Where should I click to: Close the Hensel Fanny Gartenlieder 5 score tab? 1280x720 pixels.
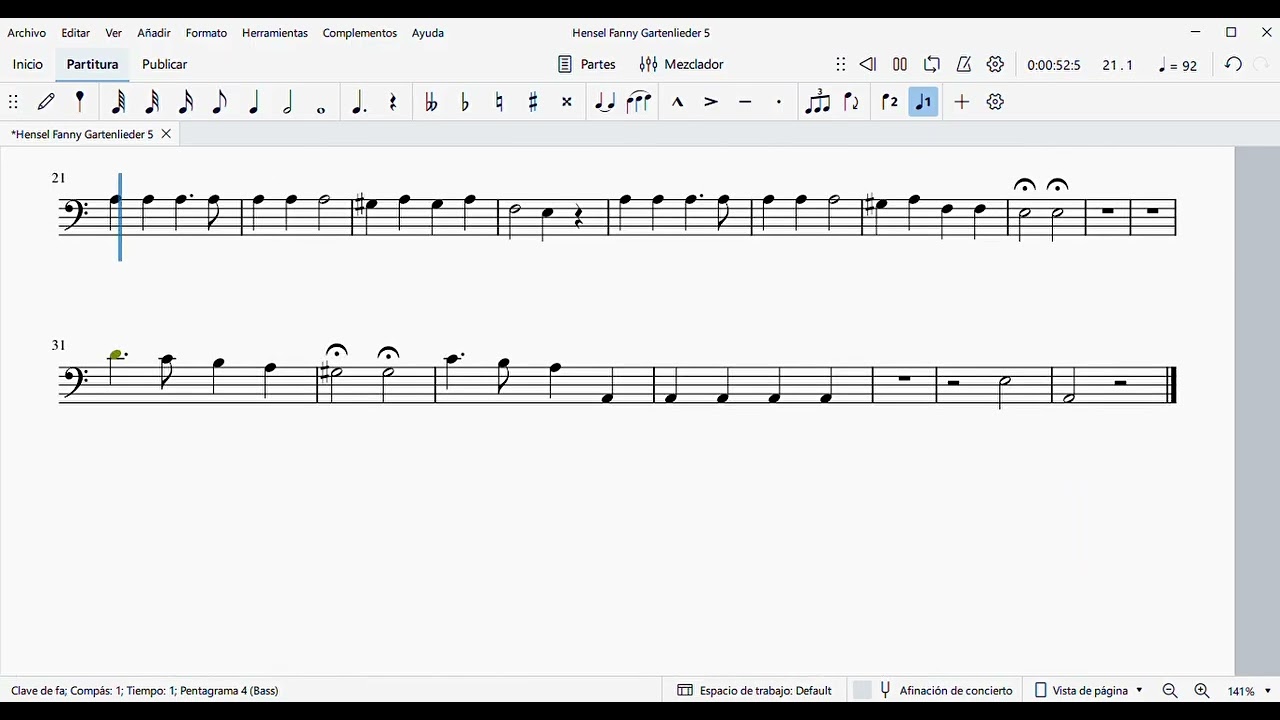coord(166,134)
